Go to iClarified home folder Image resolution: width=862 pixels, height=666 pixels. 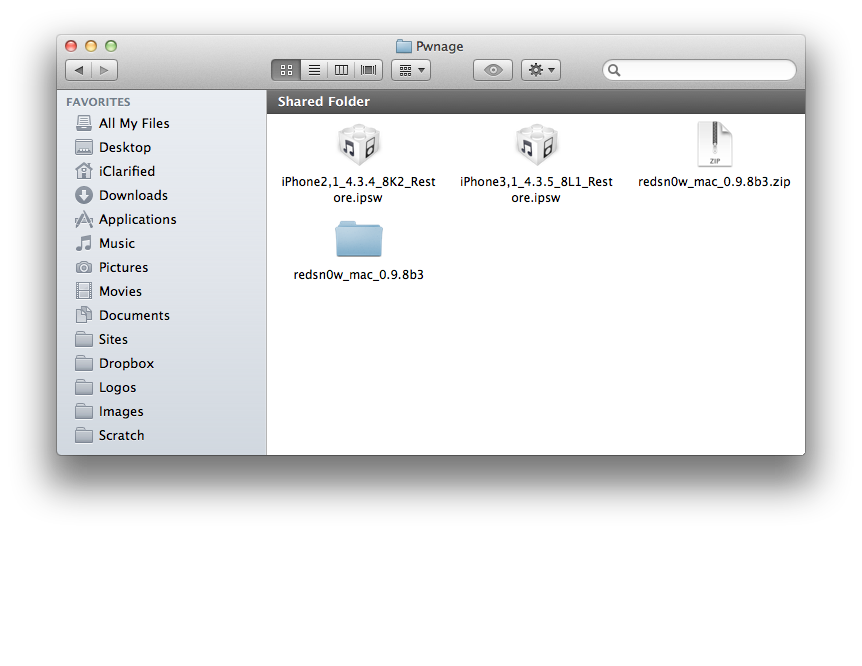[x=126, y=171]
